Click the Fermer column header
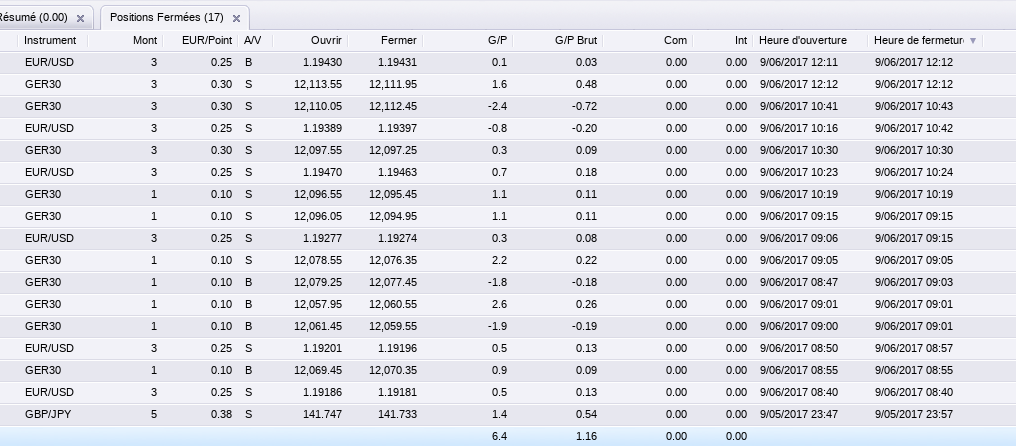 click(x=398, y=41)
